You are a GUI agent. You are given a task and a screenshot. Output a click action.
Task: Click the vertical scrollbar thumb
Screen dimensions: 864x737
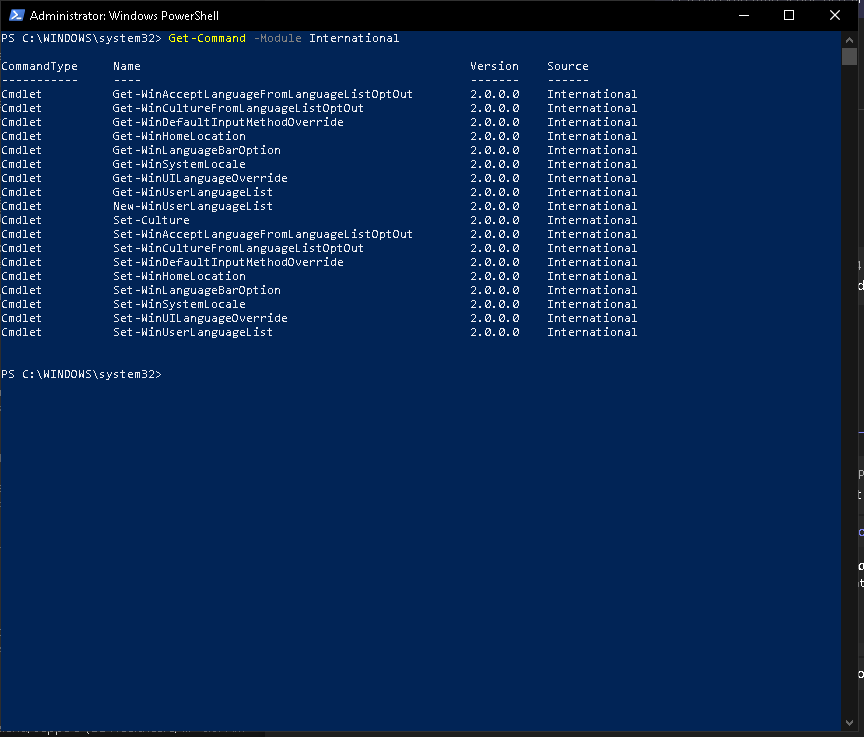[849, 57]
